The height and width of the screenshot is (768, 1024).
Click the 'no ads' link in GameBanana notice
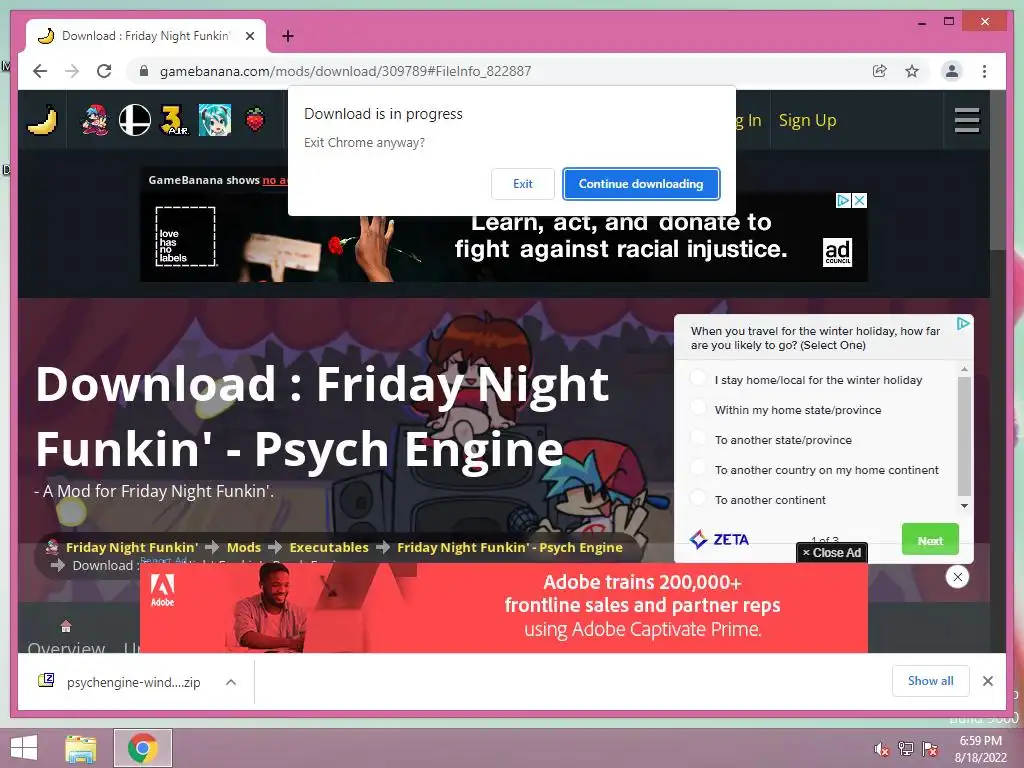[x=275, y=180]
